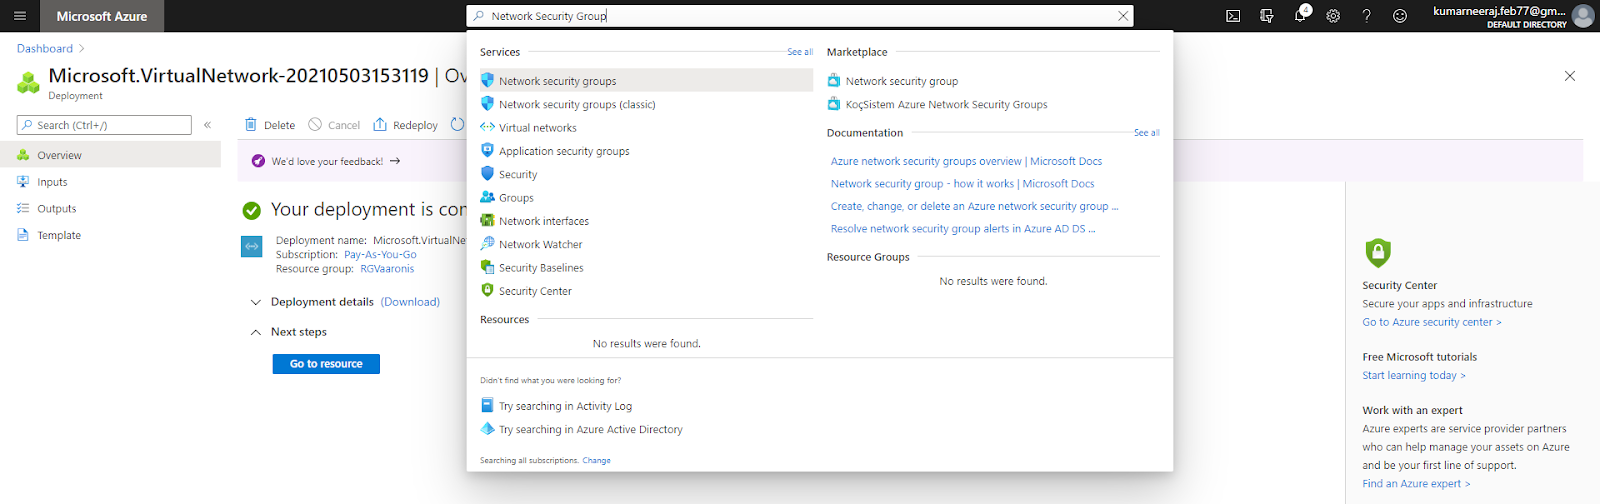Screen dimensions: 1600x504
Task: See all services results
Action: [800, 52]
